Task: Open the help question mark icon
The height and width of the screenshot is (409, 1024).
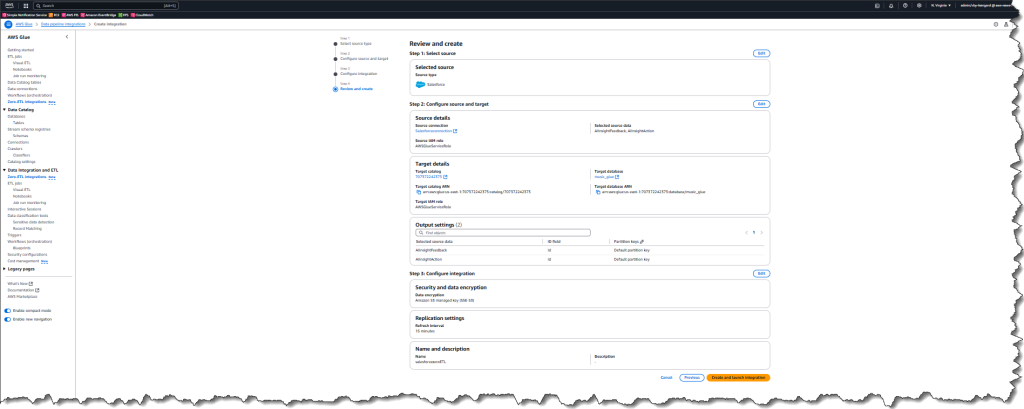Action: (x=905, y=5)
